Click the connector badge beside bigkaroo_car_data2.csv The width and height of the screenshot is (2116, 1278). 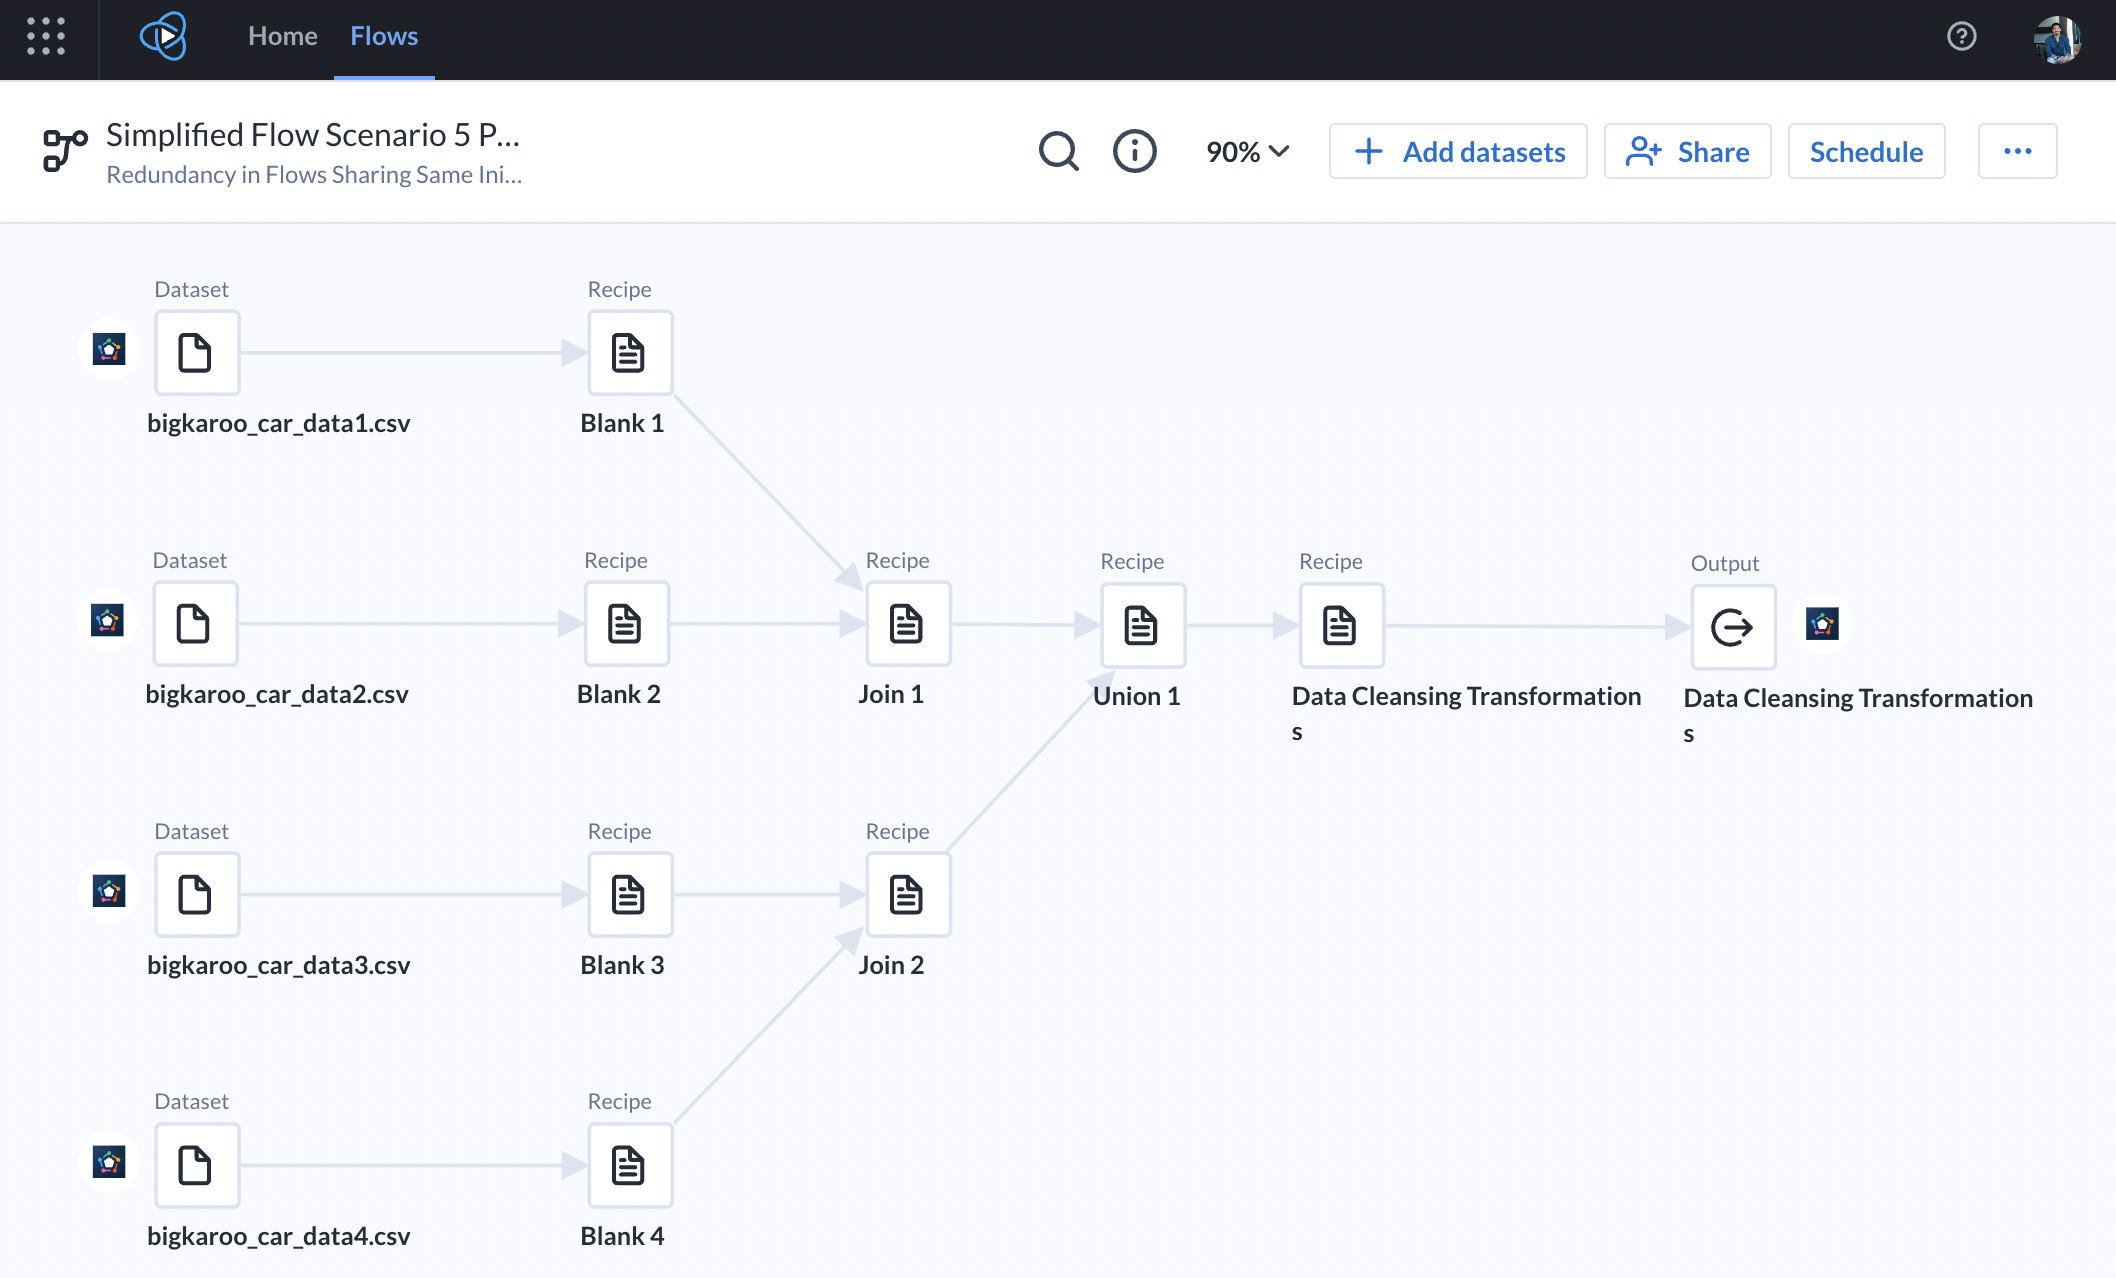[107, 621]
